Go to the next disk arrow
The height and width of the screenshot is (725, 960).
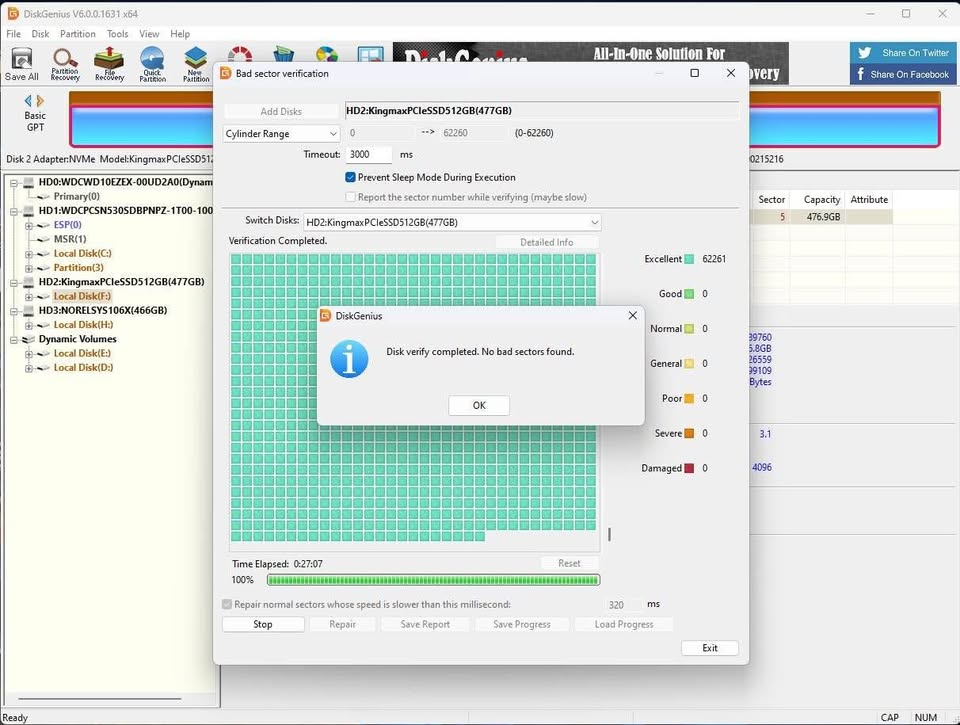click(40, 100)
